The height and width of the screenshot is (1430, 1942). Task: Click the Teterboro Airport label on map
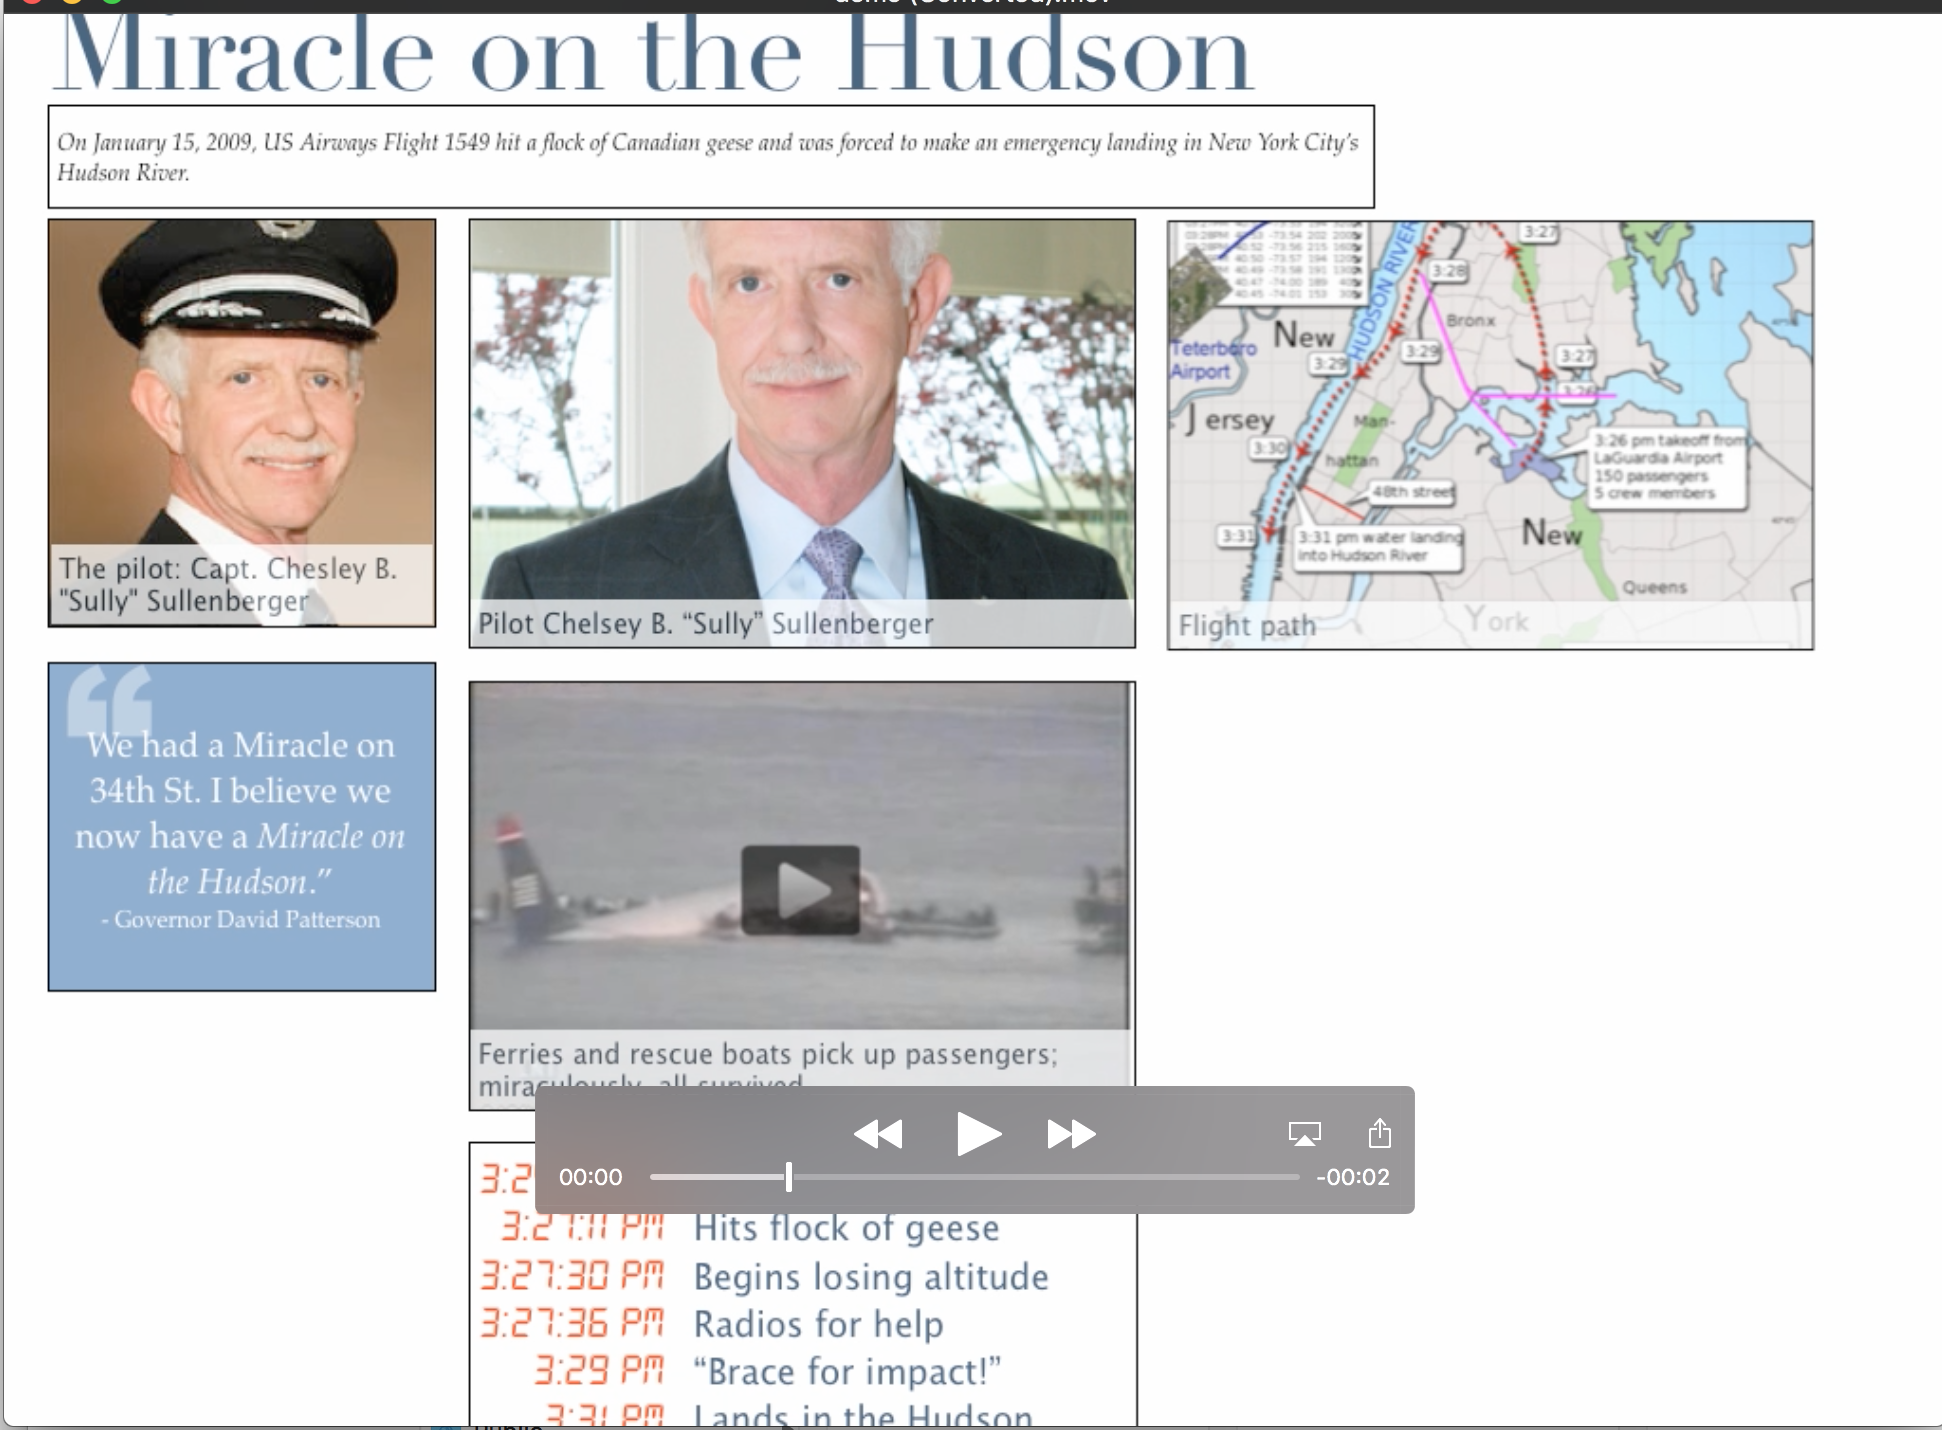coord(1213,360)
